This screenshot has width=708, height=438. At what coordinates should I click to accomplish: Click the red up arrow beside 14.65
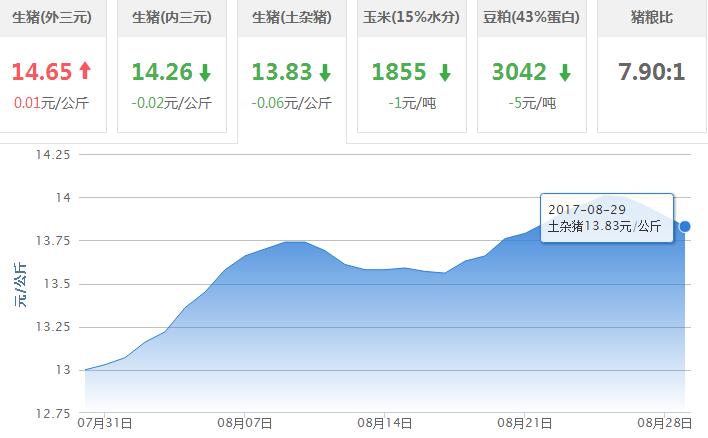pyautogui.click(x=85, y=72)
